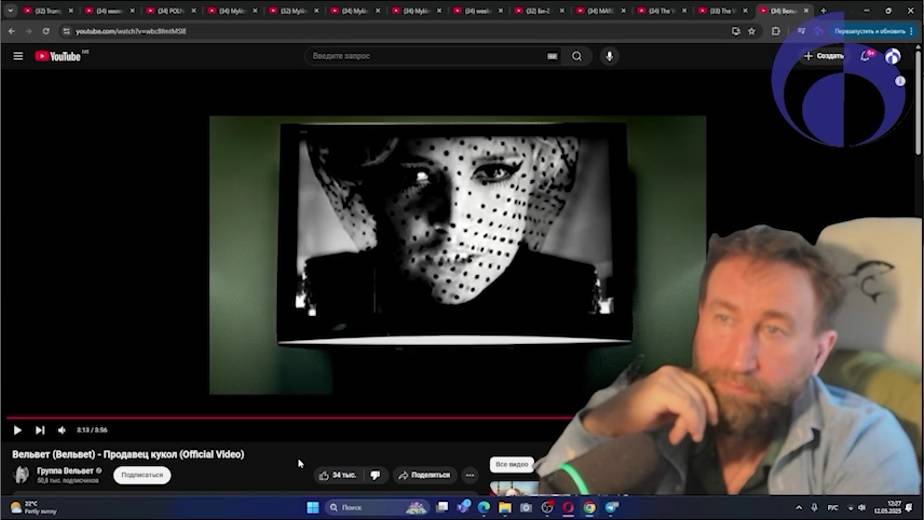This screenshot has height=520, width=924.
Task: Switch to the (34) POLI tab
Action: (x=171, y=11)
